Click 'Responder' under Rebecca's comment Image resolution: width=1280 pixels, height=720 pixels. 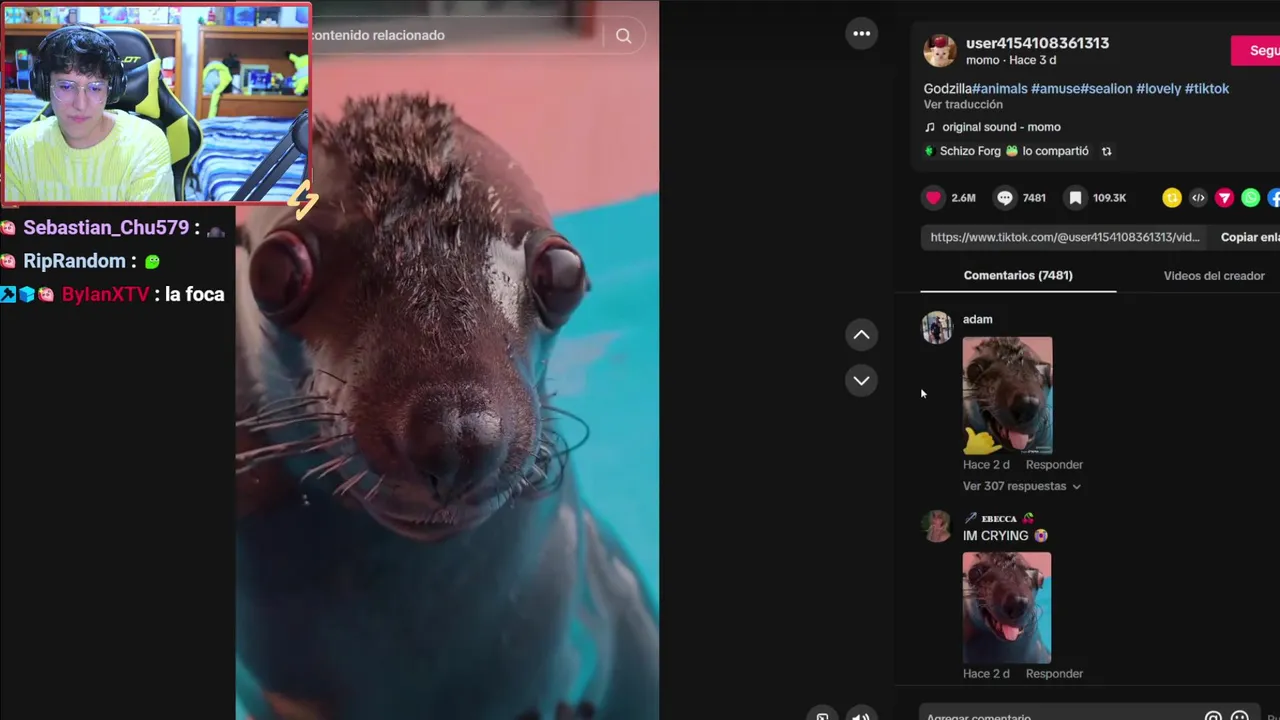[1054, 674]
